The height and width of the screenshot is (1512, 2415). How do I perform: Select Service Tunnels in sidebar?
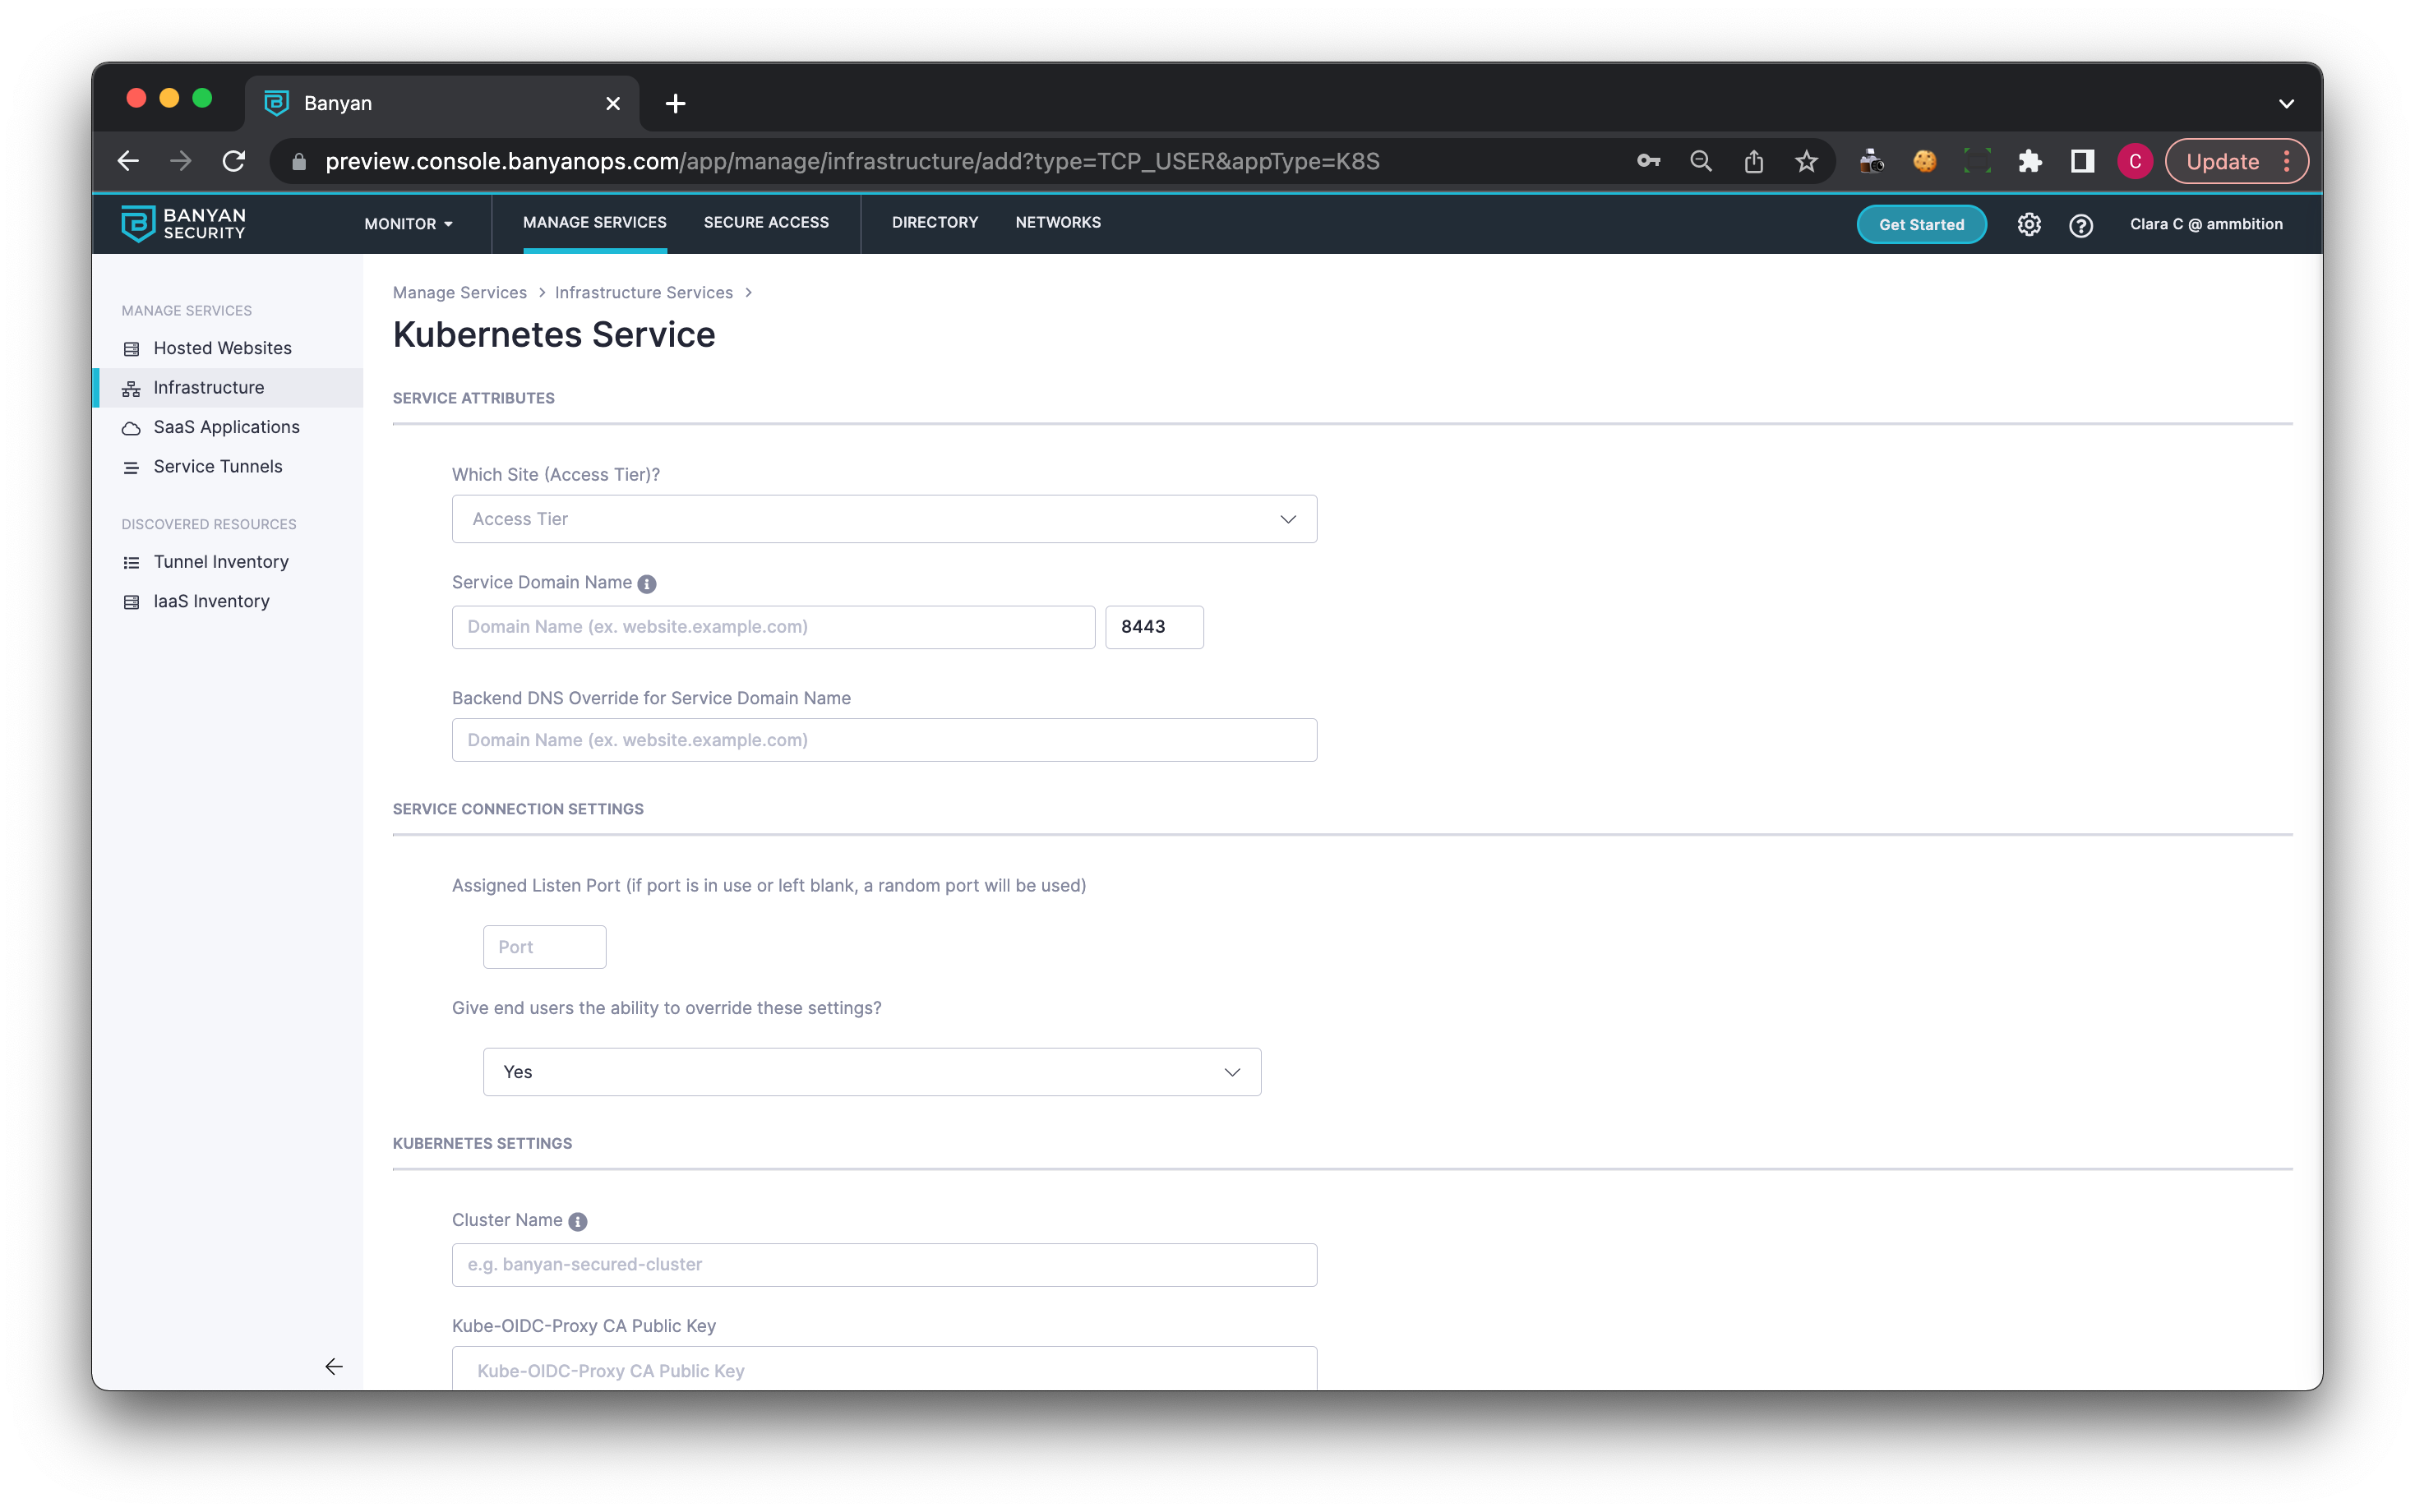pos(218,466)
